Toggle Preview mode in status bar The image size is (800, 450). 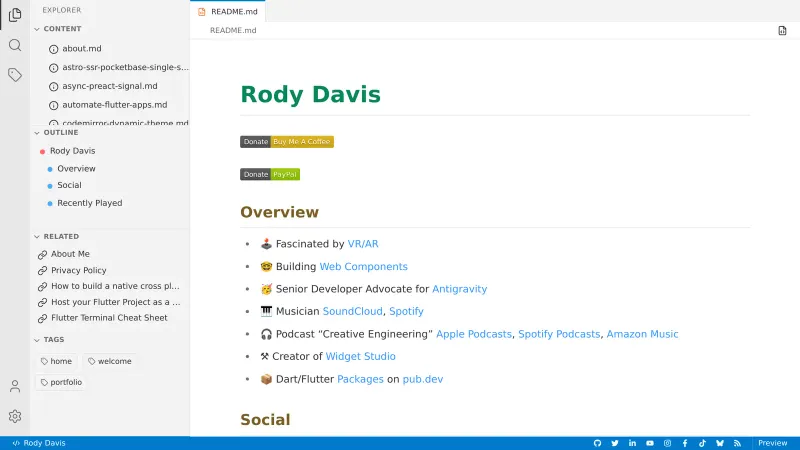pos(772,443)
